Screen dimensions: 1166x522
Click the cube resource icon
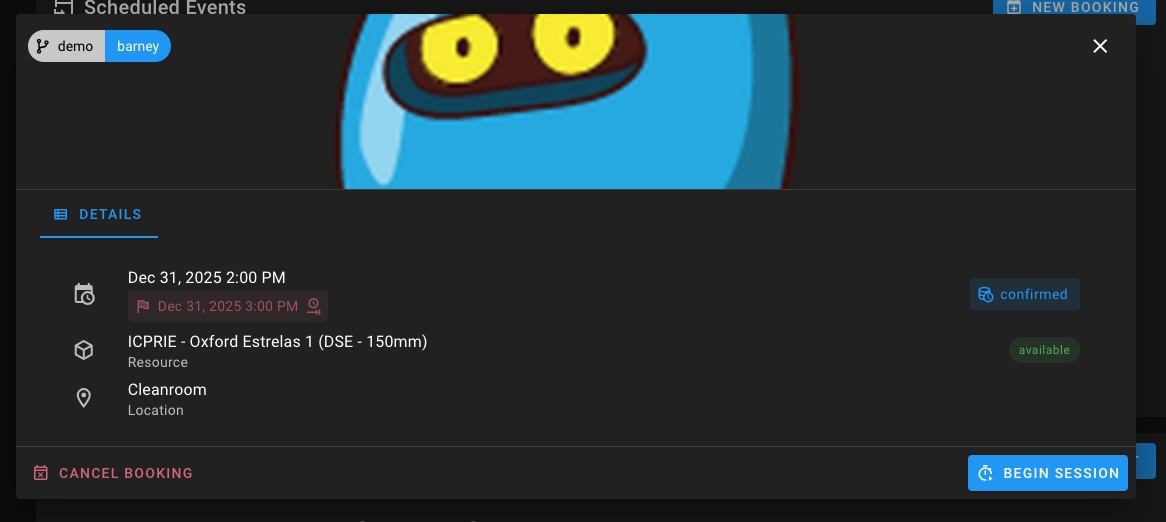(84, 350)
